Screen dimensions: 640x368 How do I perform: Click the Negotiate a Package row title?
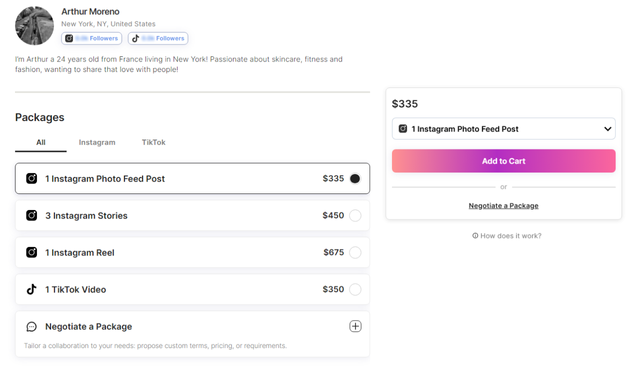(89, 326)
